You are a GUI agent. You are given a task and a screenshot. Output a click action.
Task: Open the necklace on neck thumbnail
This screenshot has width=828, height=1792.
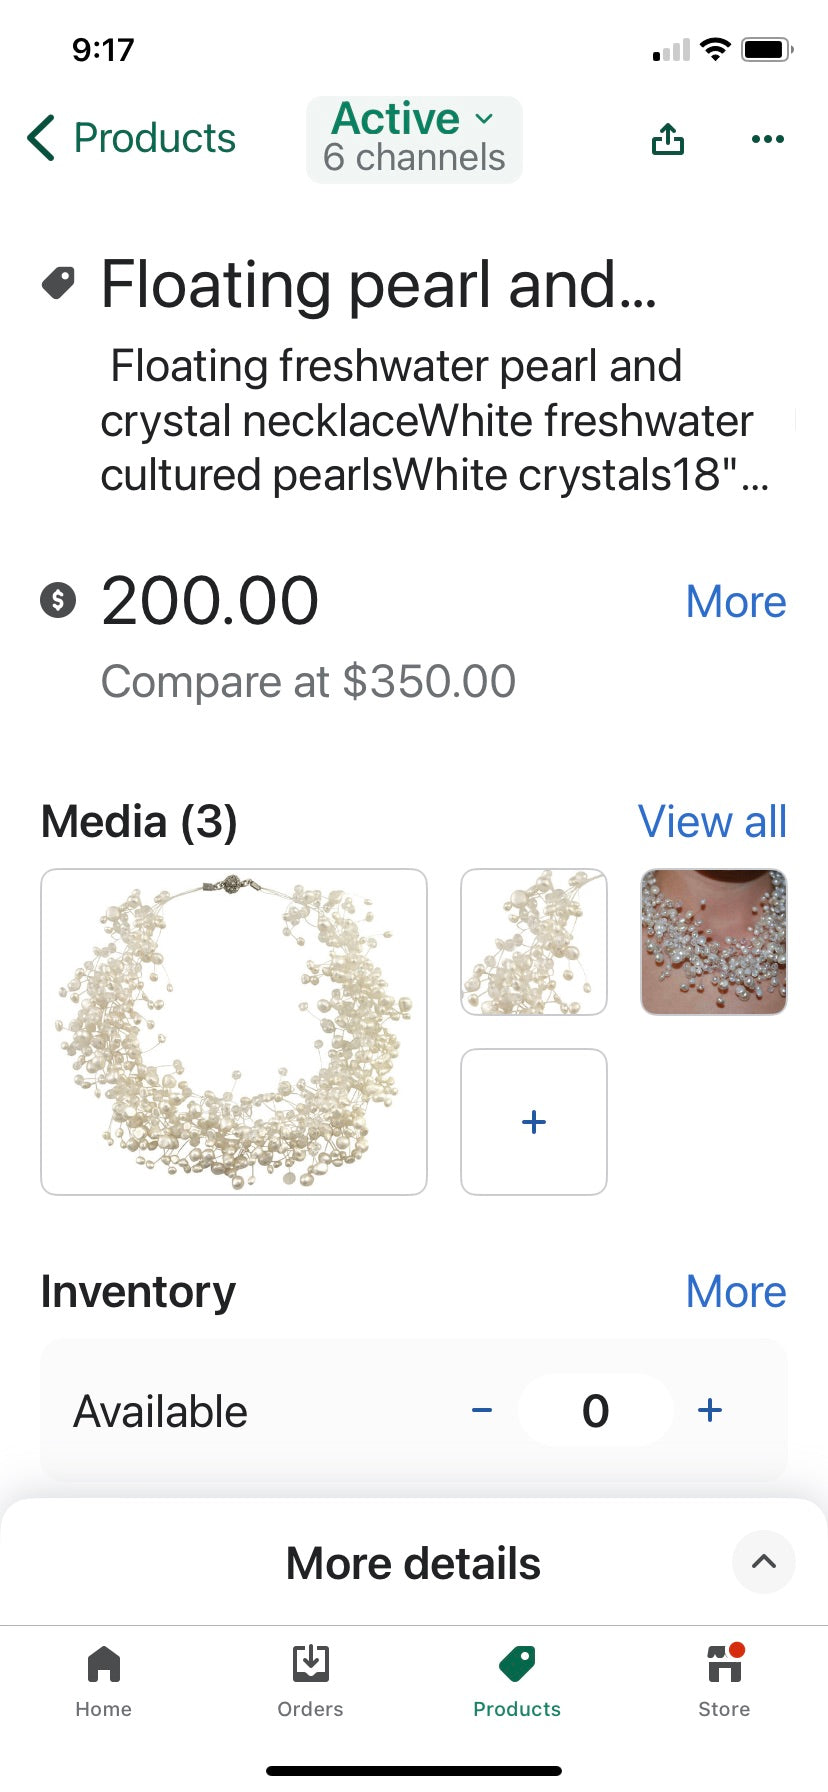pos(714,942)
